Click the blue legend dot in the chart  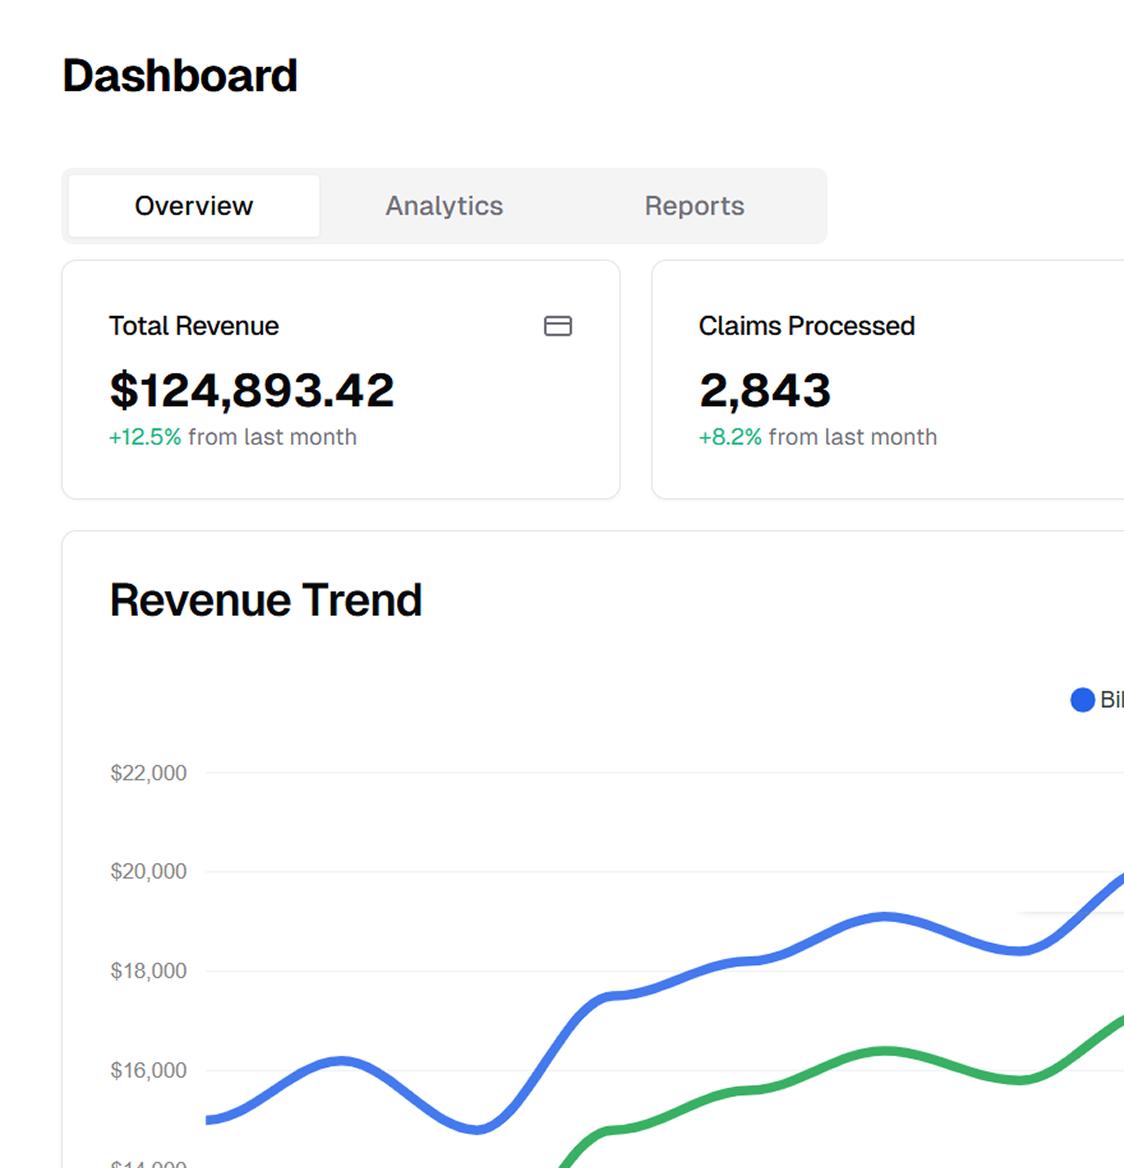1082,700
